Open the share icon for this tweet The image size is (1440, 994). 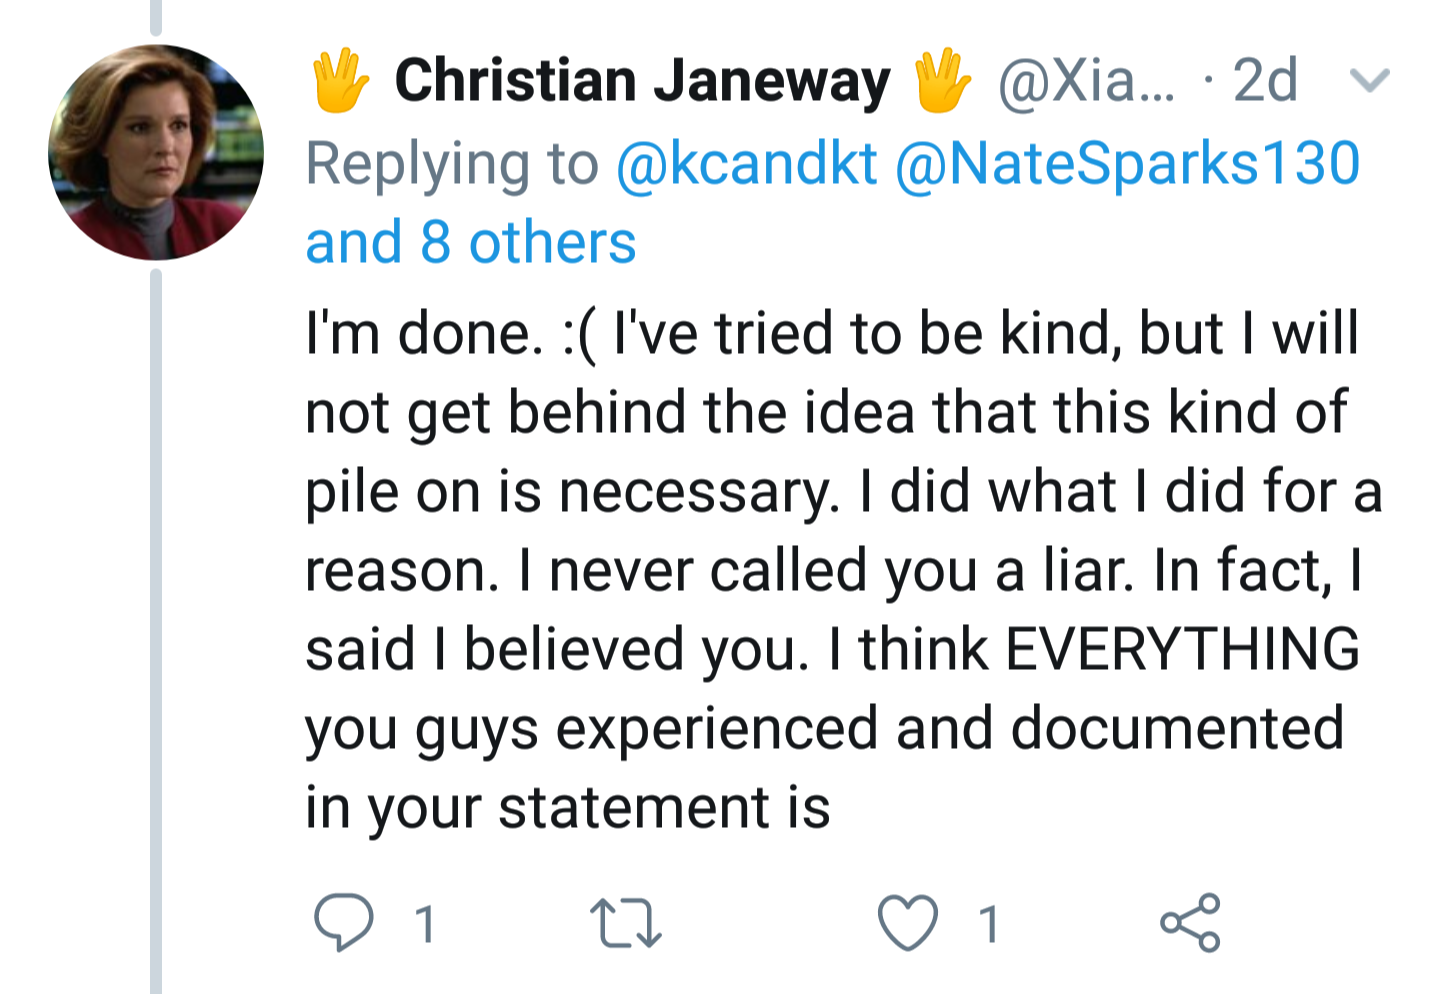click(1190, 922)
